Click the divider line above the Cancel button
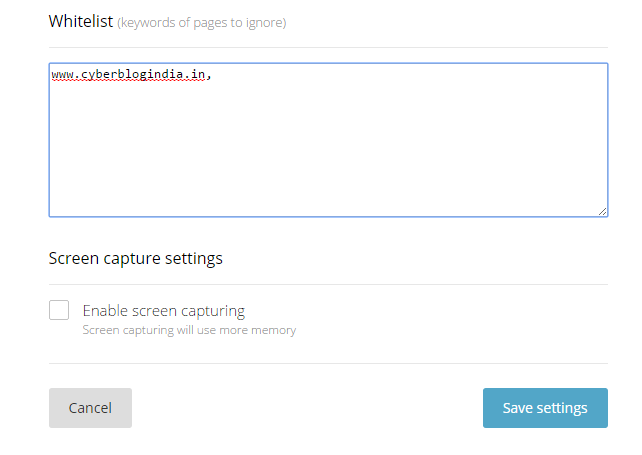The height and width of the screenshot is (455, 642). (x=328, y=363)
